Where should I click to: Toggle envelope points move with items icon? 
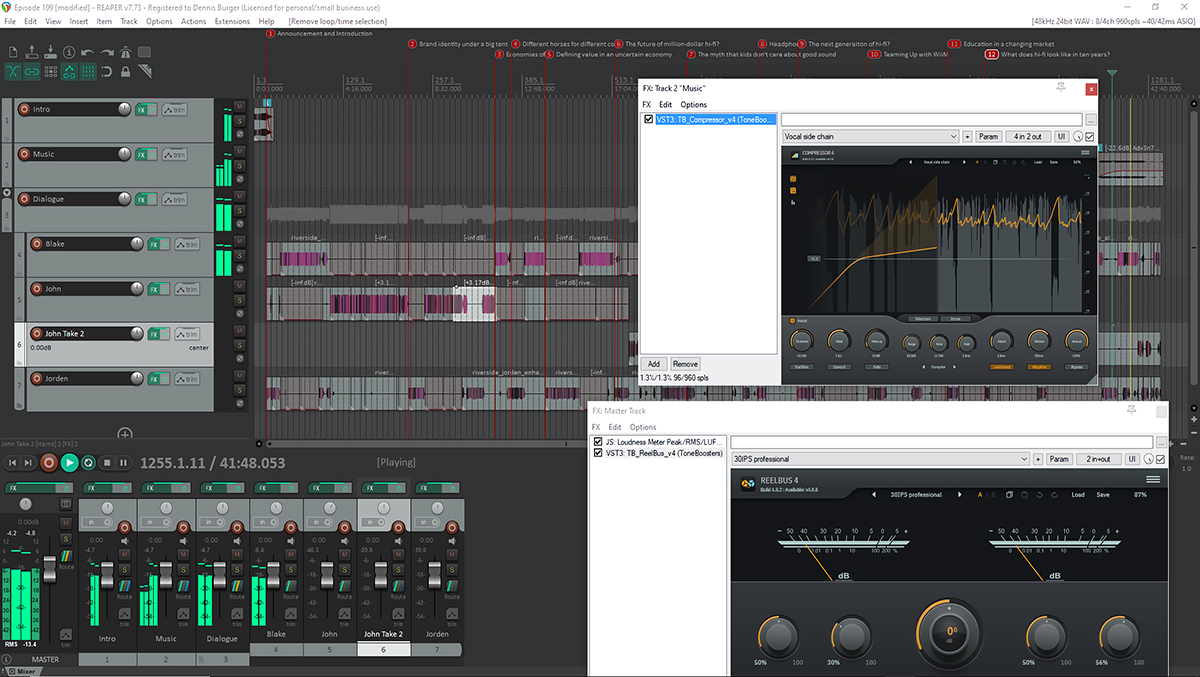[69, 71]
